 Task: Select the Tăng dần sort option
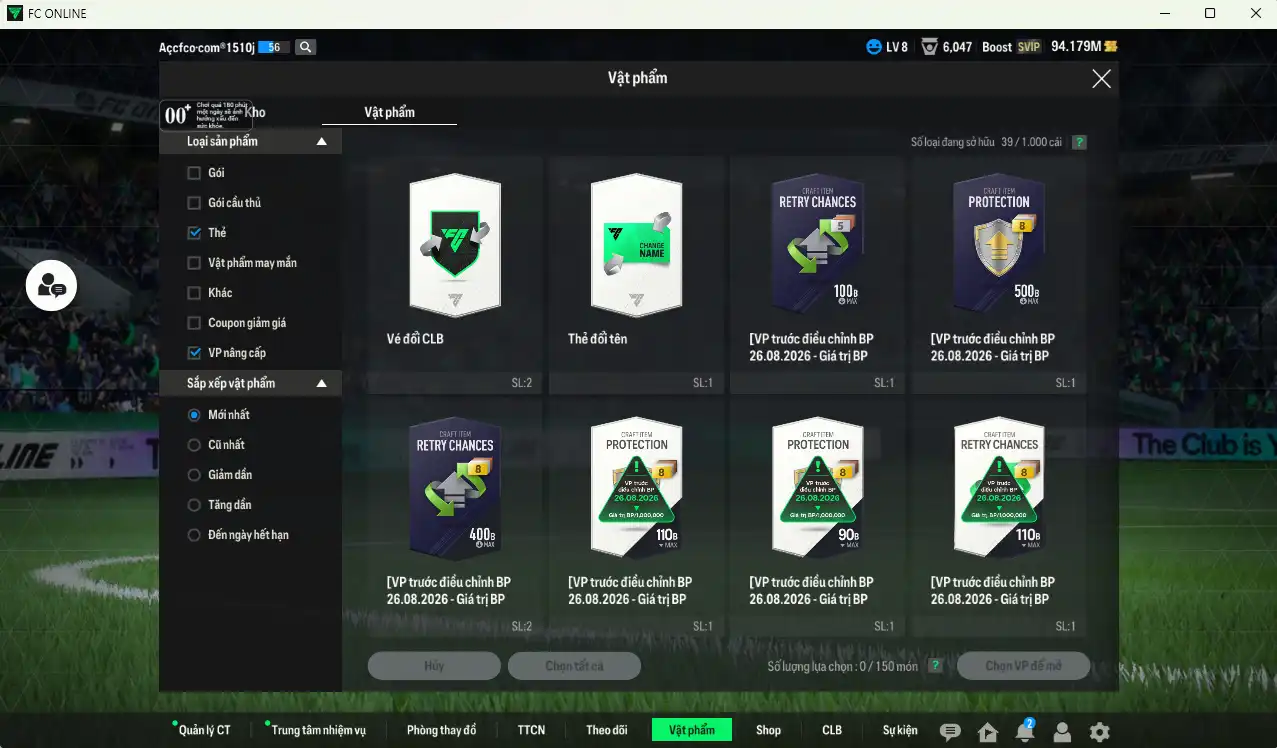tap(194, 505)
